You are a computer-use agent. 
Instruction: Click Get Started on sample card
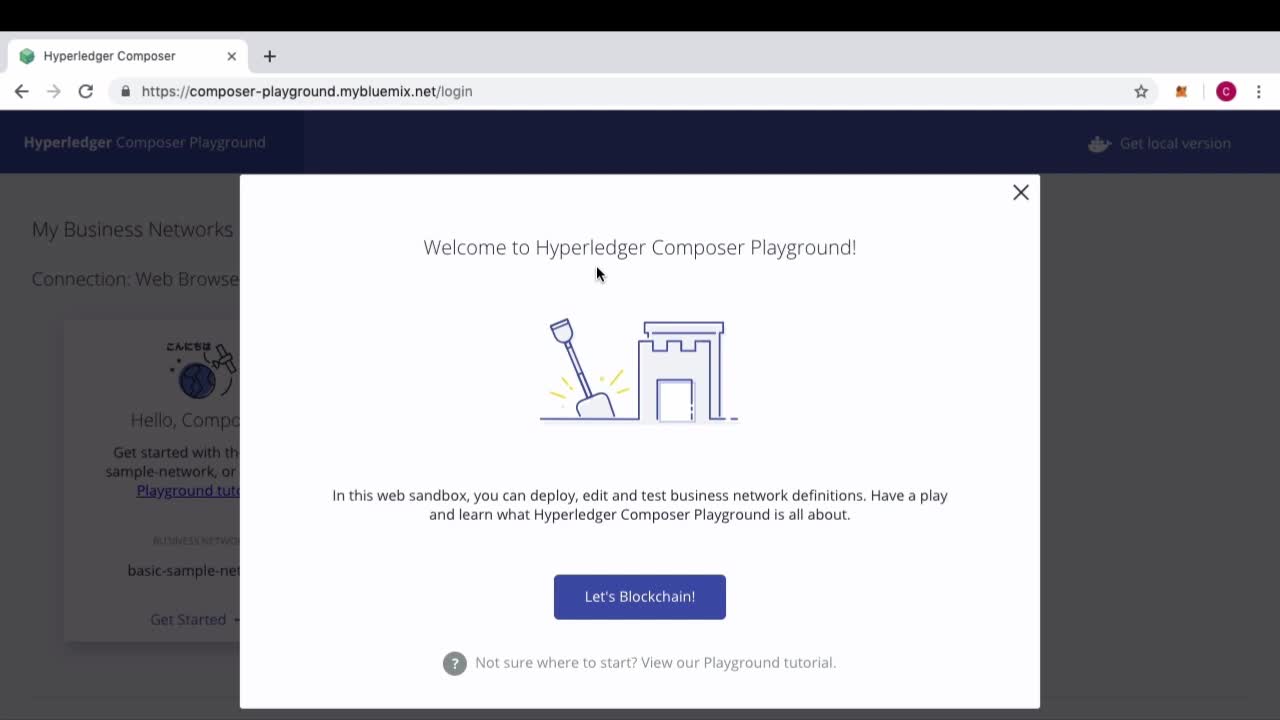195,620
